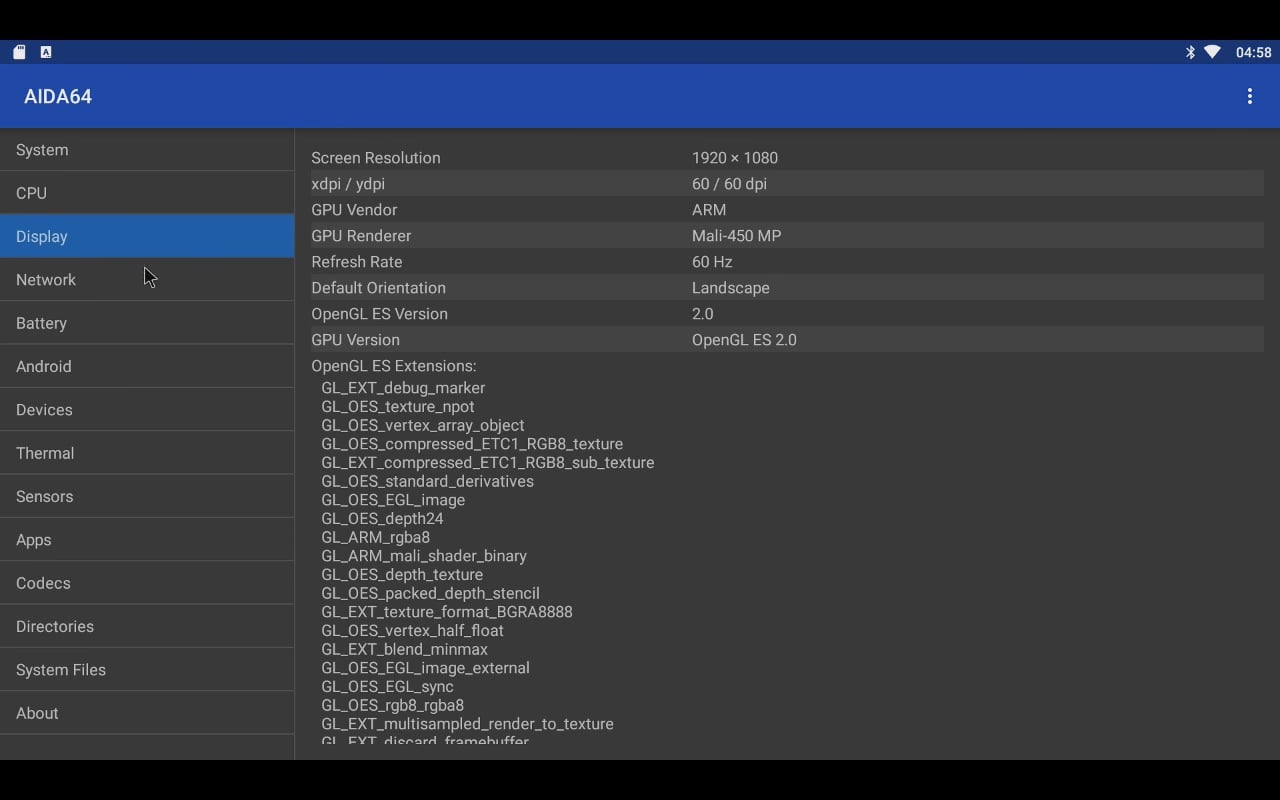Browse the Directories section
This screenshot has width=1280, height=800.
[147, 626]
